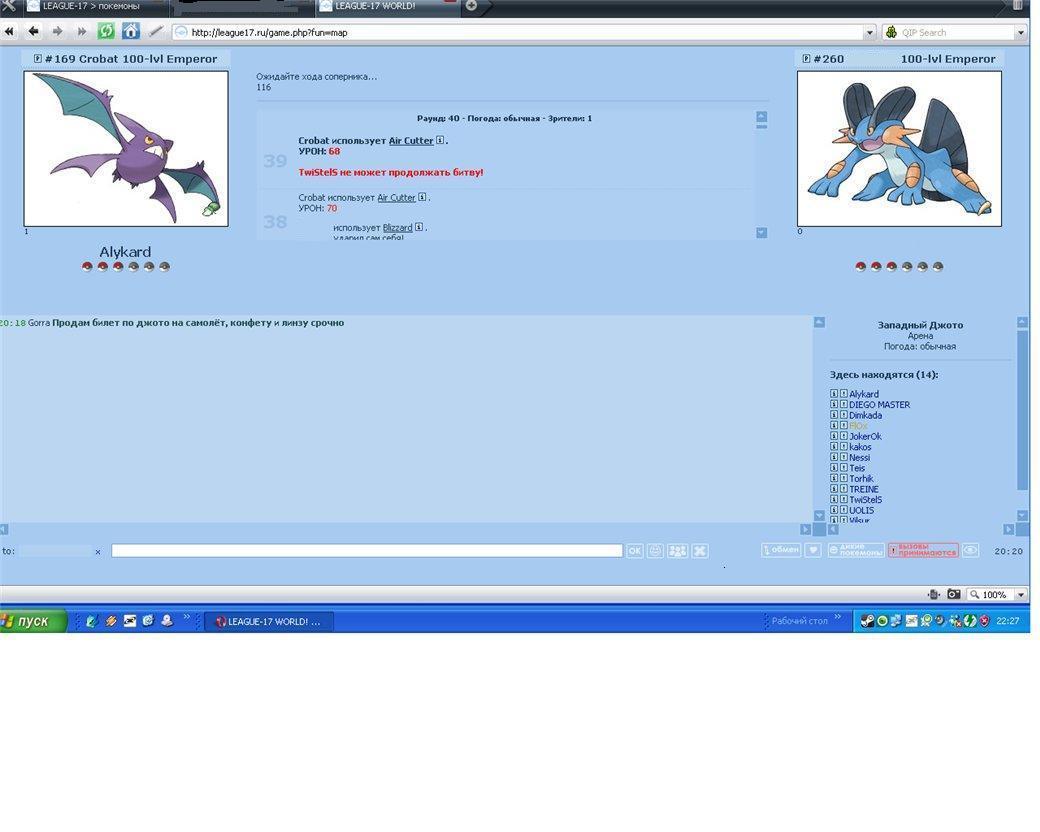Click the info icon beside Nessi
This screenshot has width=1040, height=832.
pos(834,458)
